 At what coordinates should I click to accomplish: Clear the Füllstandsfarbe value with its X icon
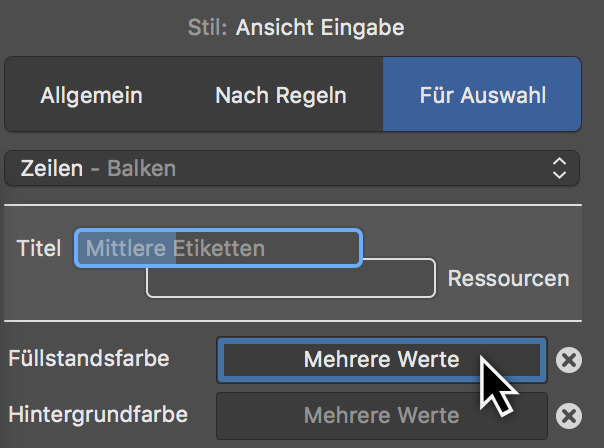pos(569,360)
